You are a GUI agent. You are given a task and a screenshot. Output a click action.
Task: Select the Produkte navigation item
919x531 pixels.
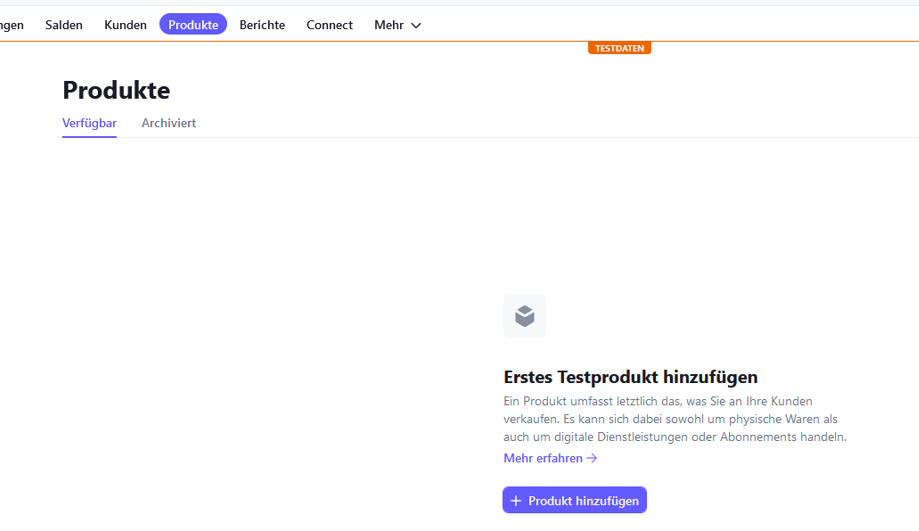(x=193, y=25)
